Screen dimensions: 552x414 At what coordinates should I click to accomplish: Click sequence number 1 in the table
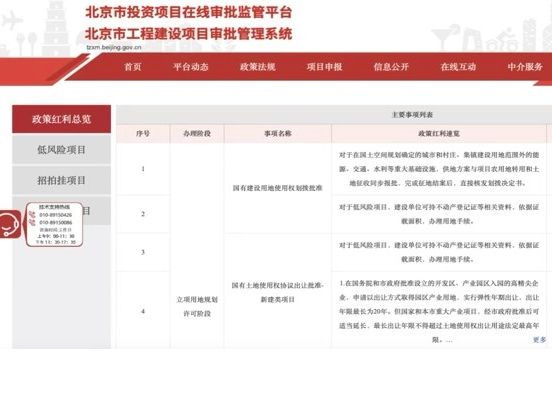pos(143,169)
